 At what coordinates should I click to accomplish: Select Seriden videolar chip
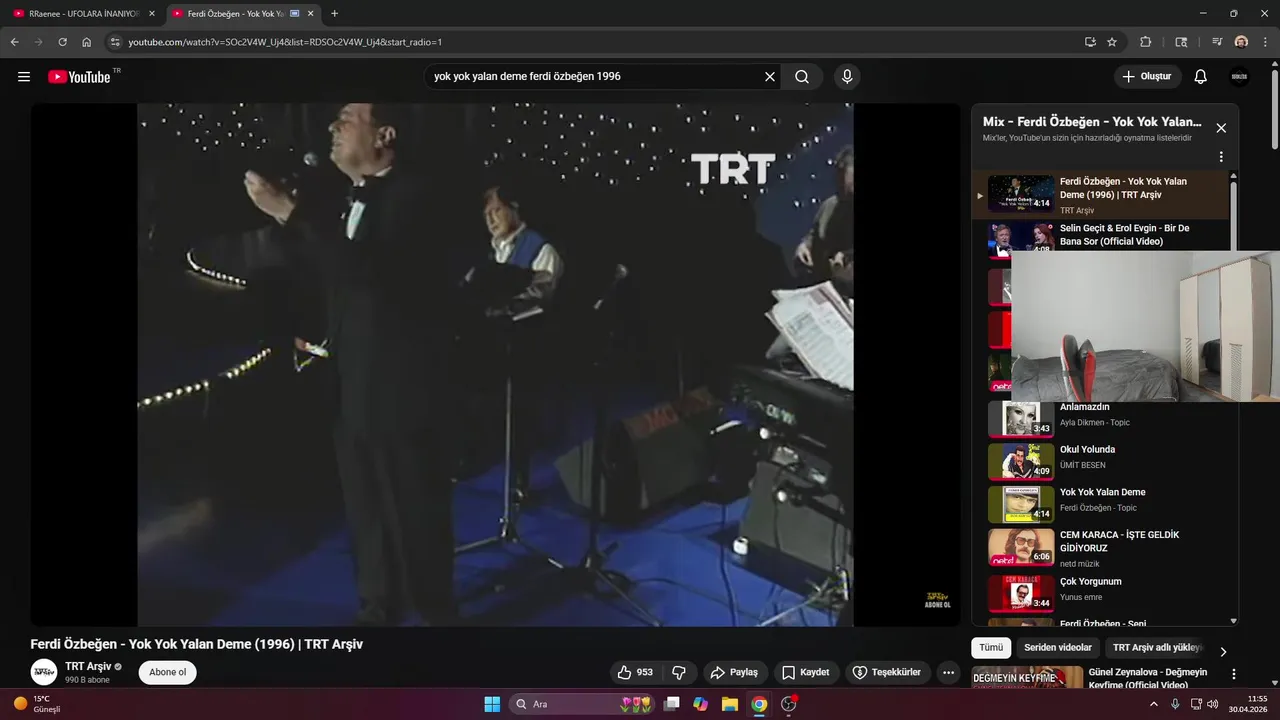[1058, 647]
